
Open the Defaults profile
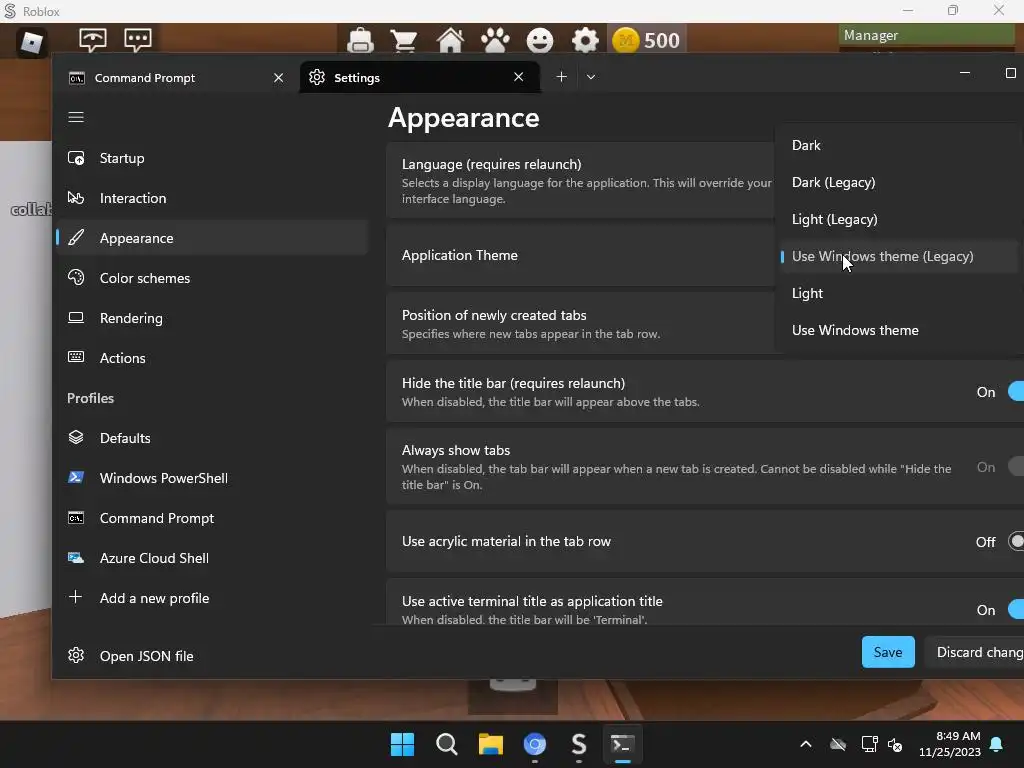pos(212,438)
